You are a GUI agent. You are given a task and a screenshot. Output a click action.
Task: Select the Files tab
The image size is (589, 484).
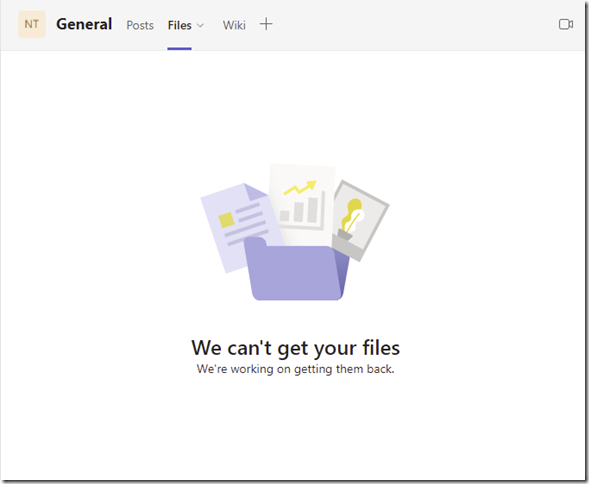(180, 25)
